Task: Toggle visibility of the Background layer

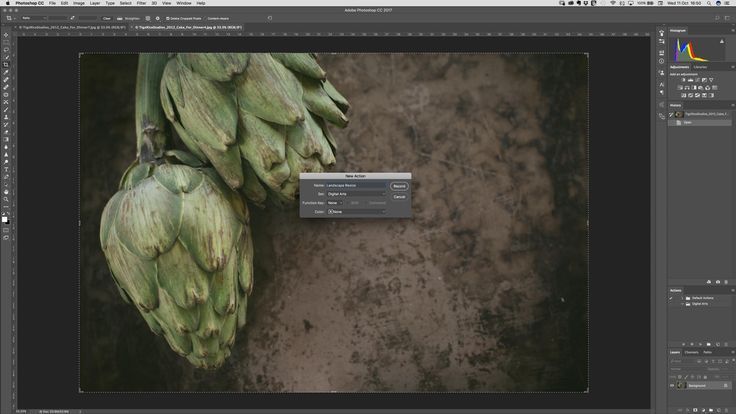Action: click(672, 385)
